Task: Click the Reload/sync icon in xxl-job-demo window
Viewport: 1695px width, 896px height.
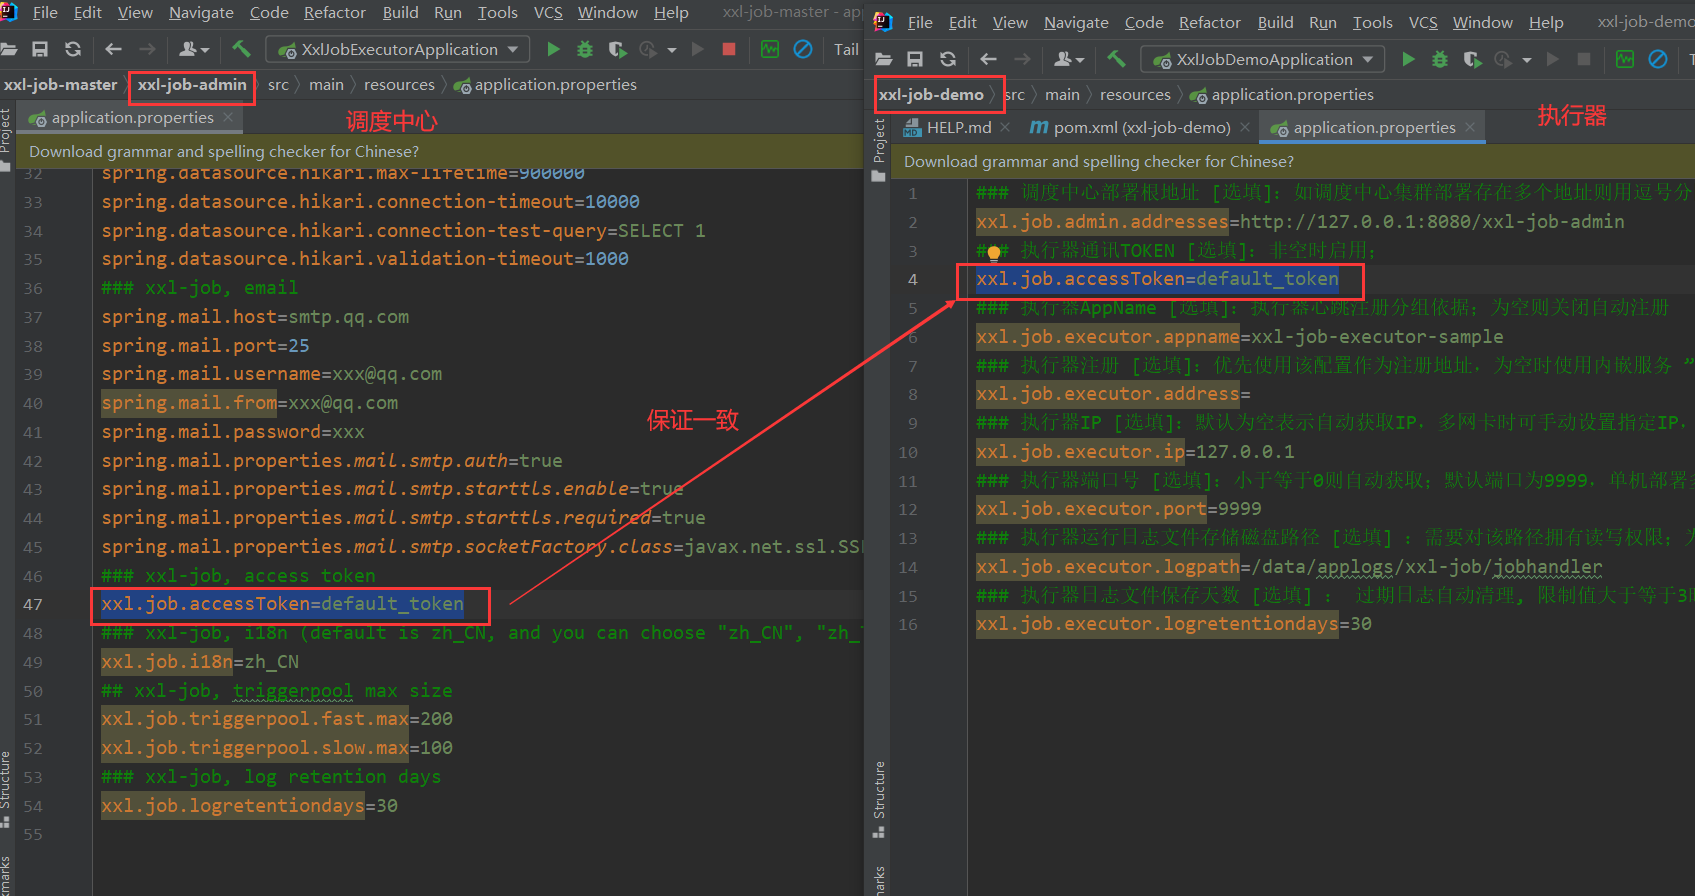Action: (948, 59)
